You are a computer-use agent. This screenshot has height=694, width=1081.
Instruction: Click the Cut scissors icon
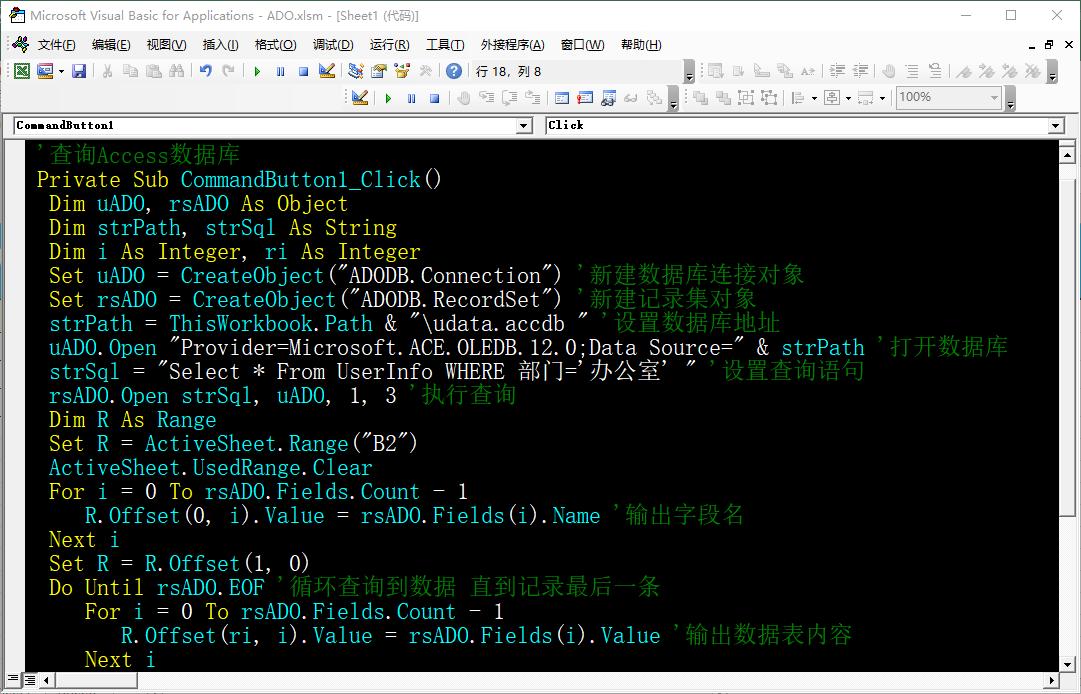coord(107,71)
